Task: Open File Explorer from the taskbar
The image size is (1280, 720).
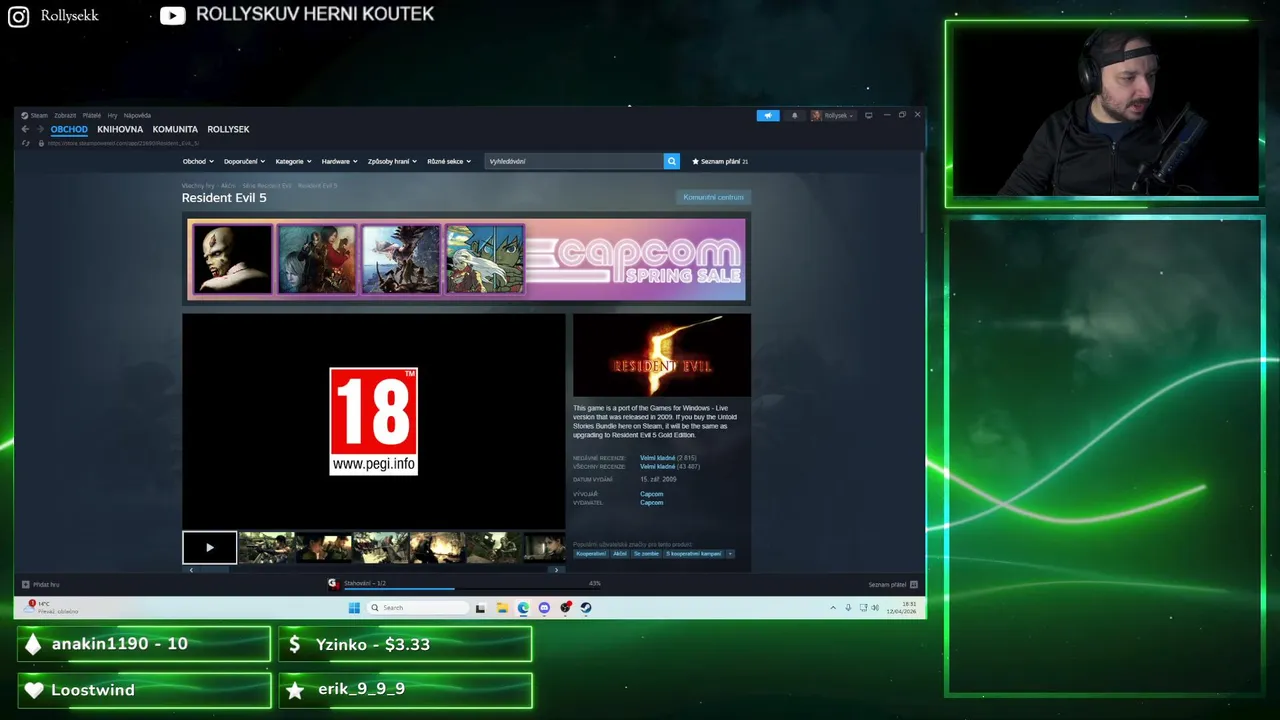Action: 502,607
